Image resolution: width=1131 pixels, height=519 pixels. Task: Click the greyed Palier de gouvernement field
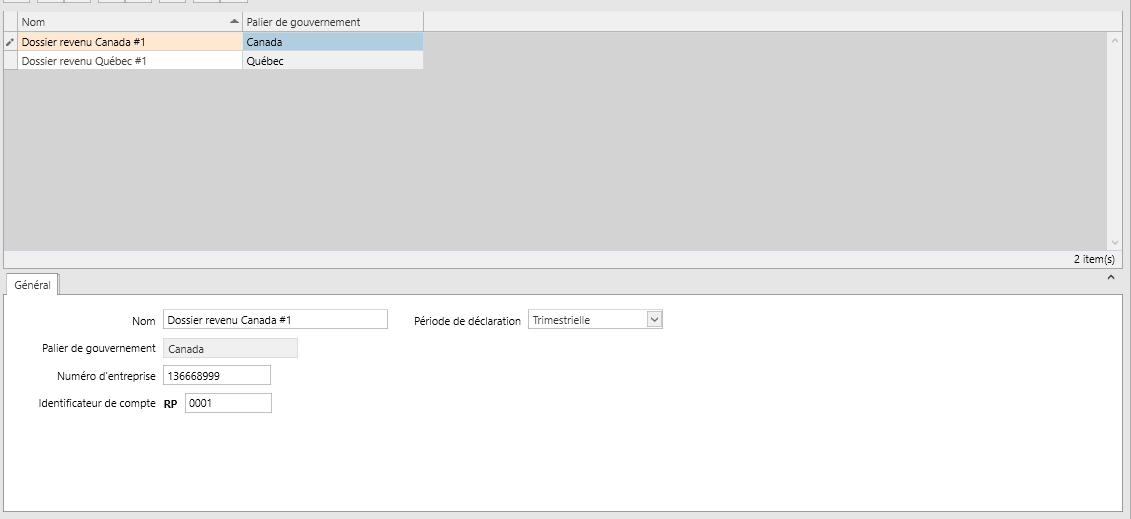(231, 348)
